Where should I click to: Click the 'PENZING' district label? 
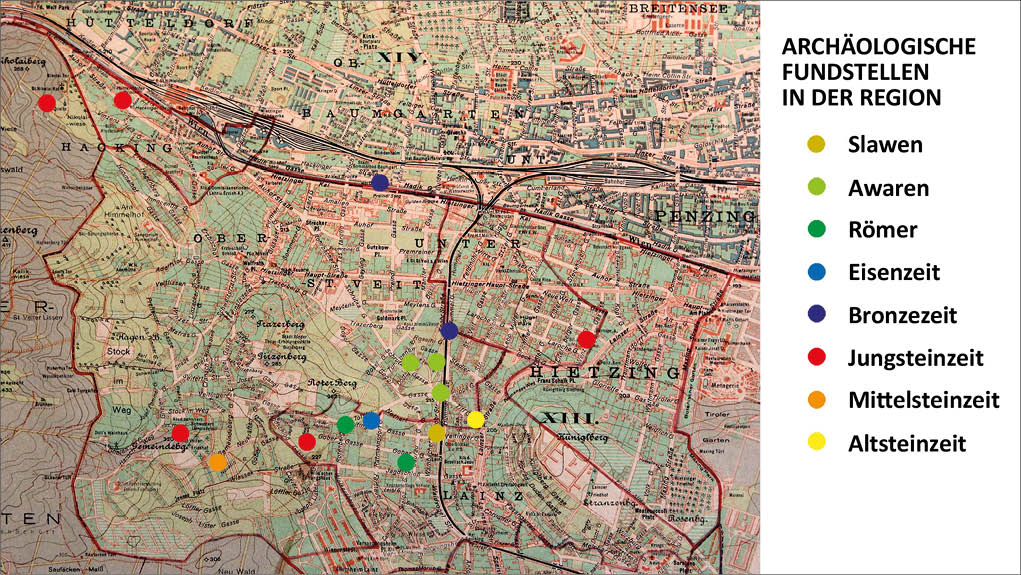[x=705, y=216]
